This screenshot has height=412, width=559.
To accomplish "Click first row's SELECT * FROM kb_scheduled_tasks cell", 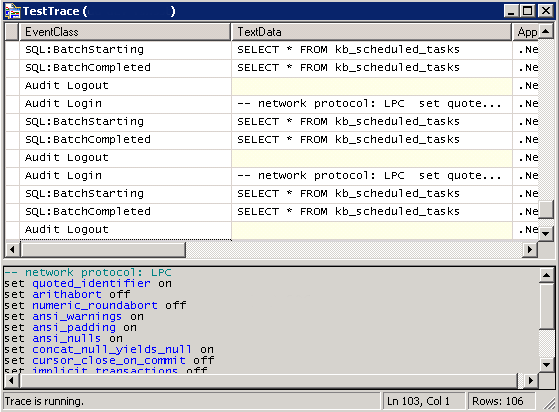I will (x=371, y=50).
